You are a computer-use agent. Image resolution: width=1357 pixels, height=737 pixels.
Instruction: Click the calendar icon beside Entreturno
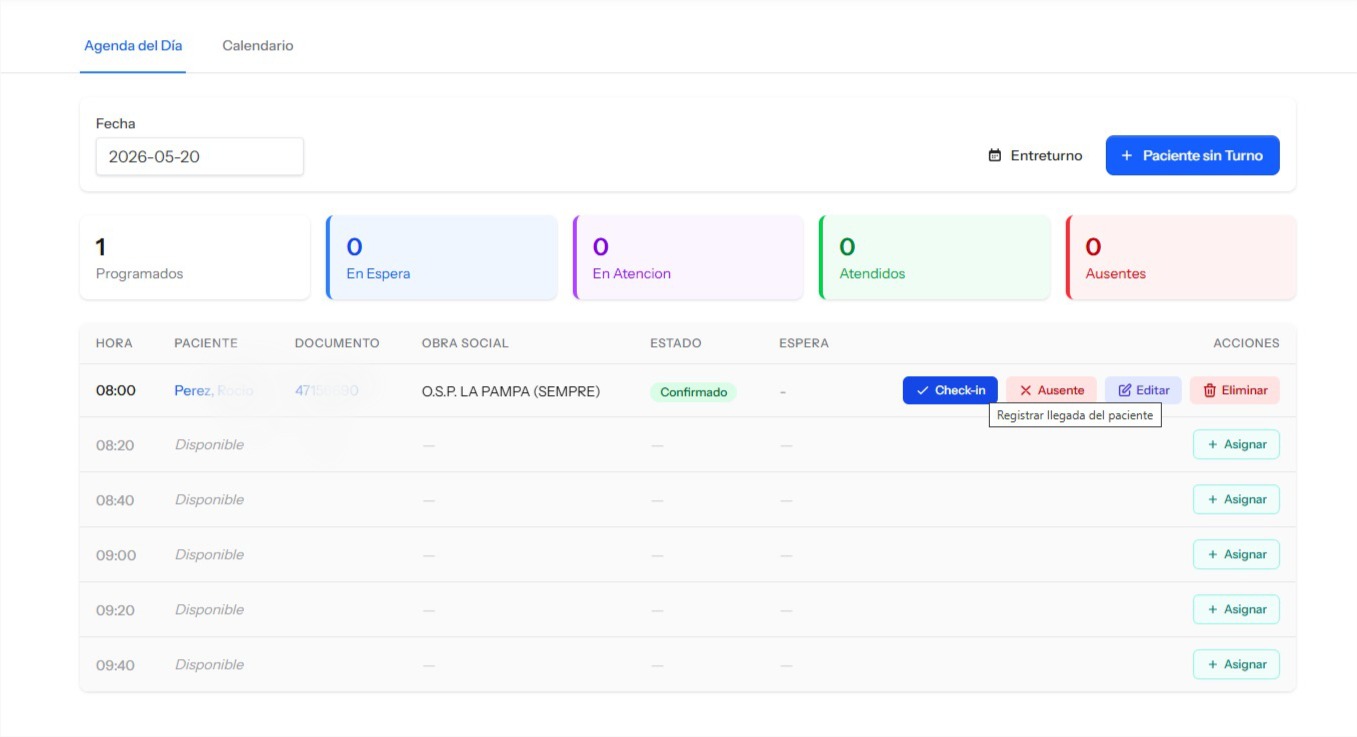tap(995, 156)
